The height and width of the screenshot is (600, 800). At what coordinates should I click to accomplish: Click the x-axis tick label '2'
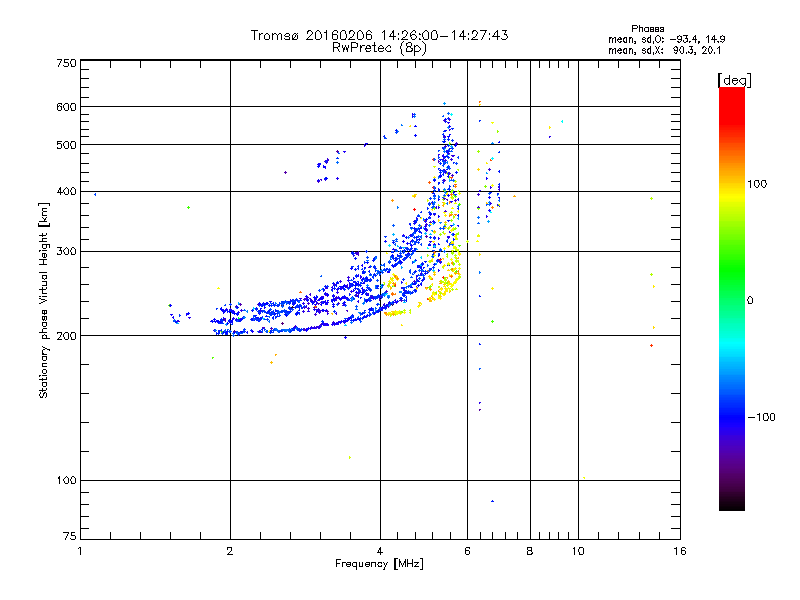point(230,551)
